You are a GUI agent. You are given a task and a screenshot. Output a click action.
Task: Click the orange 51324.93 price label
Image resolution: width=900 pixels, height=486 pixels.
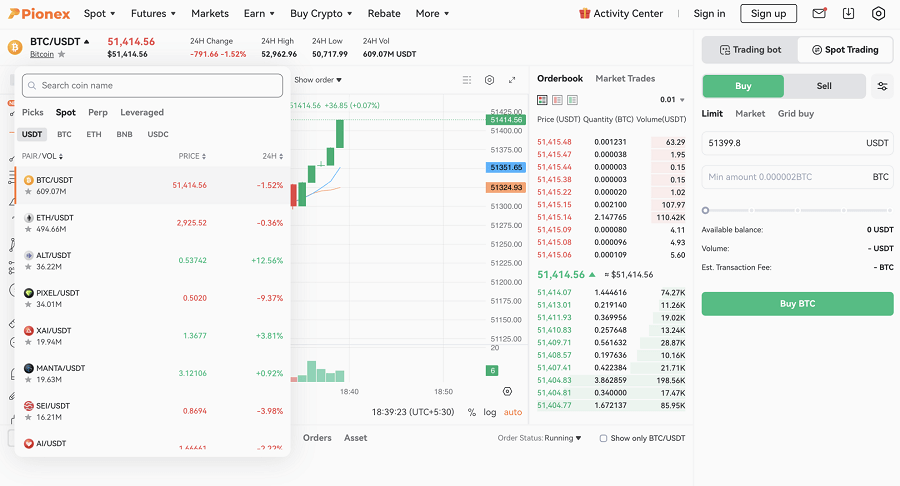click(506, 188)
